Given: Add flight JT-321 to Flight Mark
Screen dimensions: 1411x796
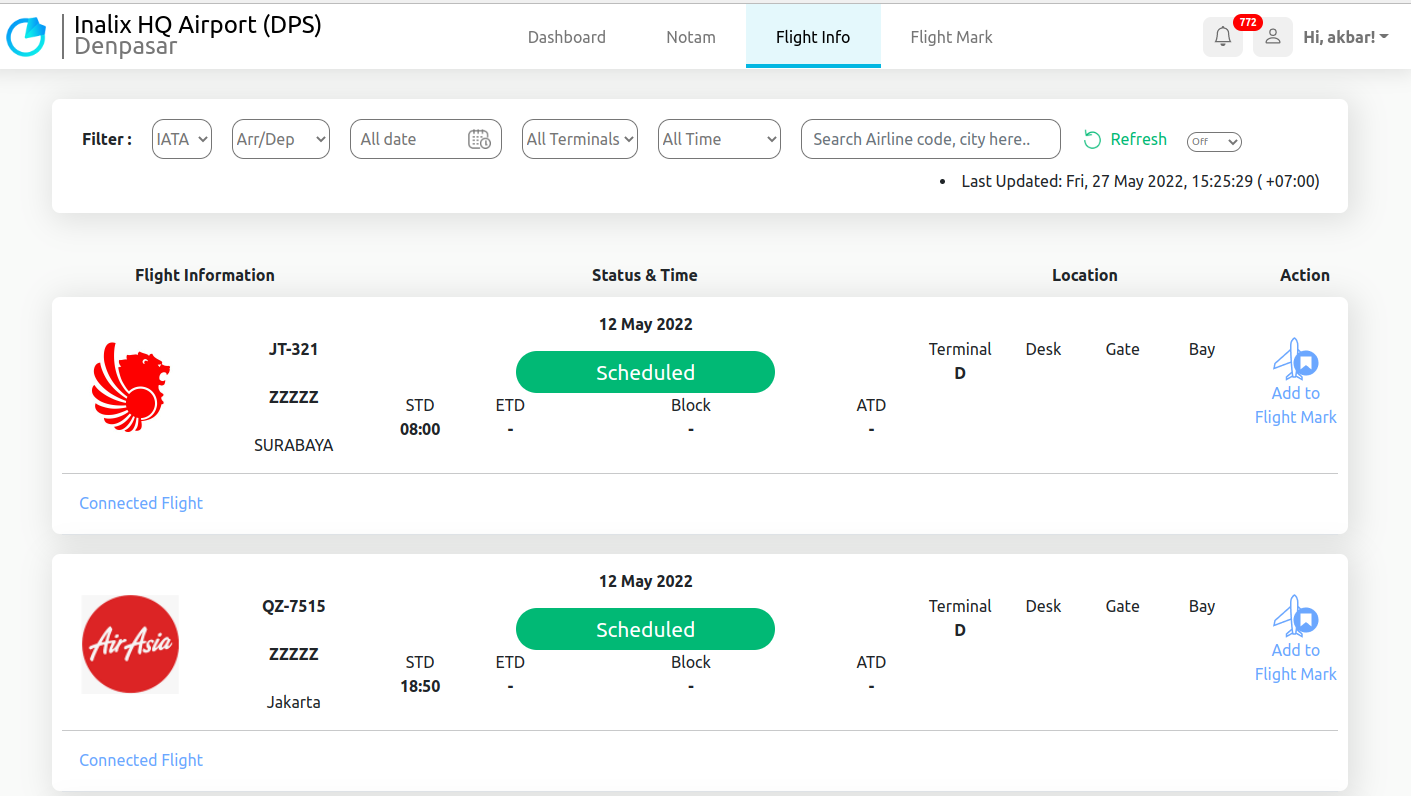Looking at the screenshot, I should point(1295,380).
